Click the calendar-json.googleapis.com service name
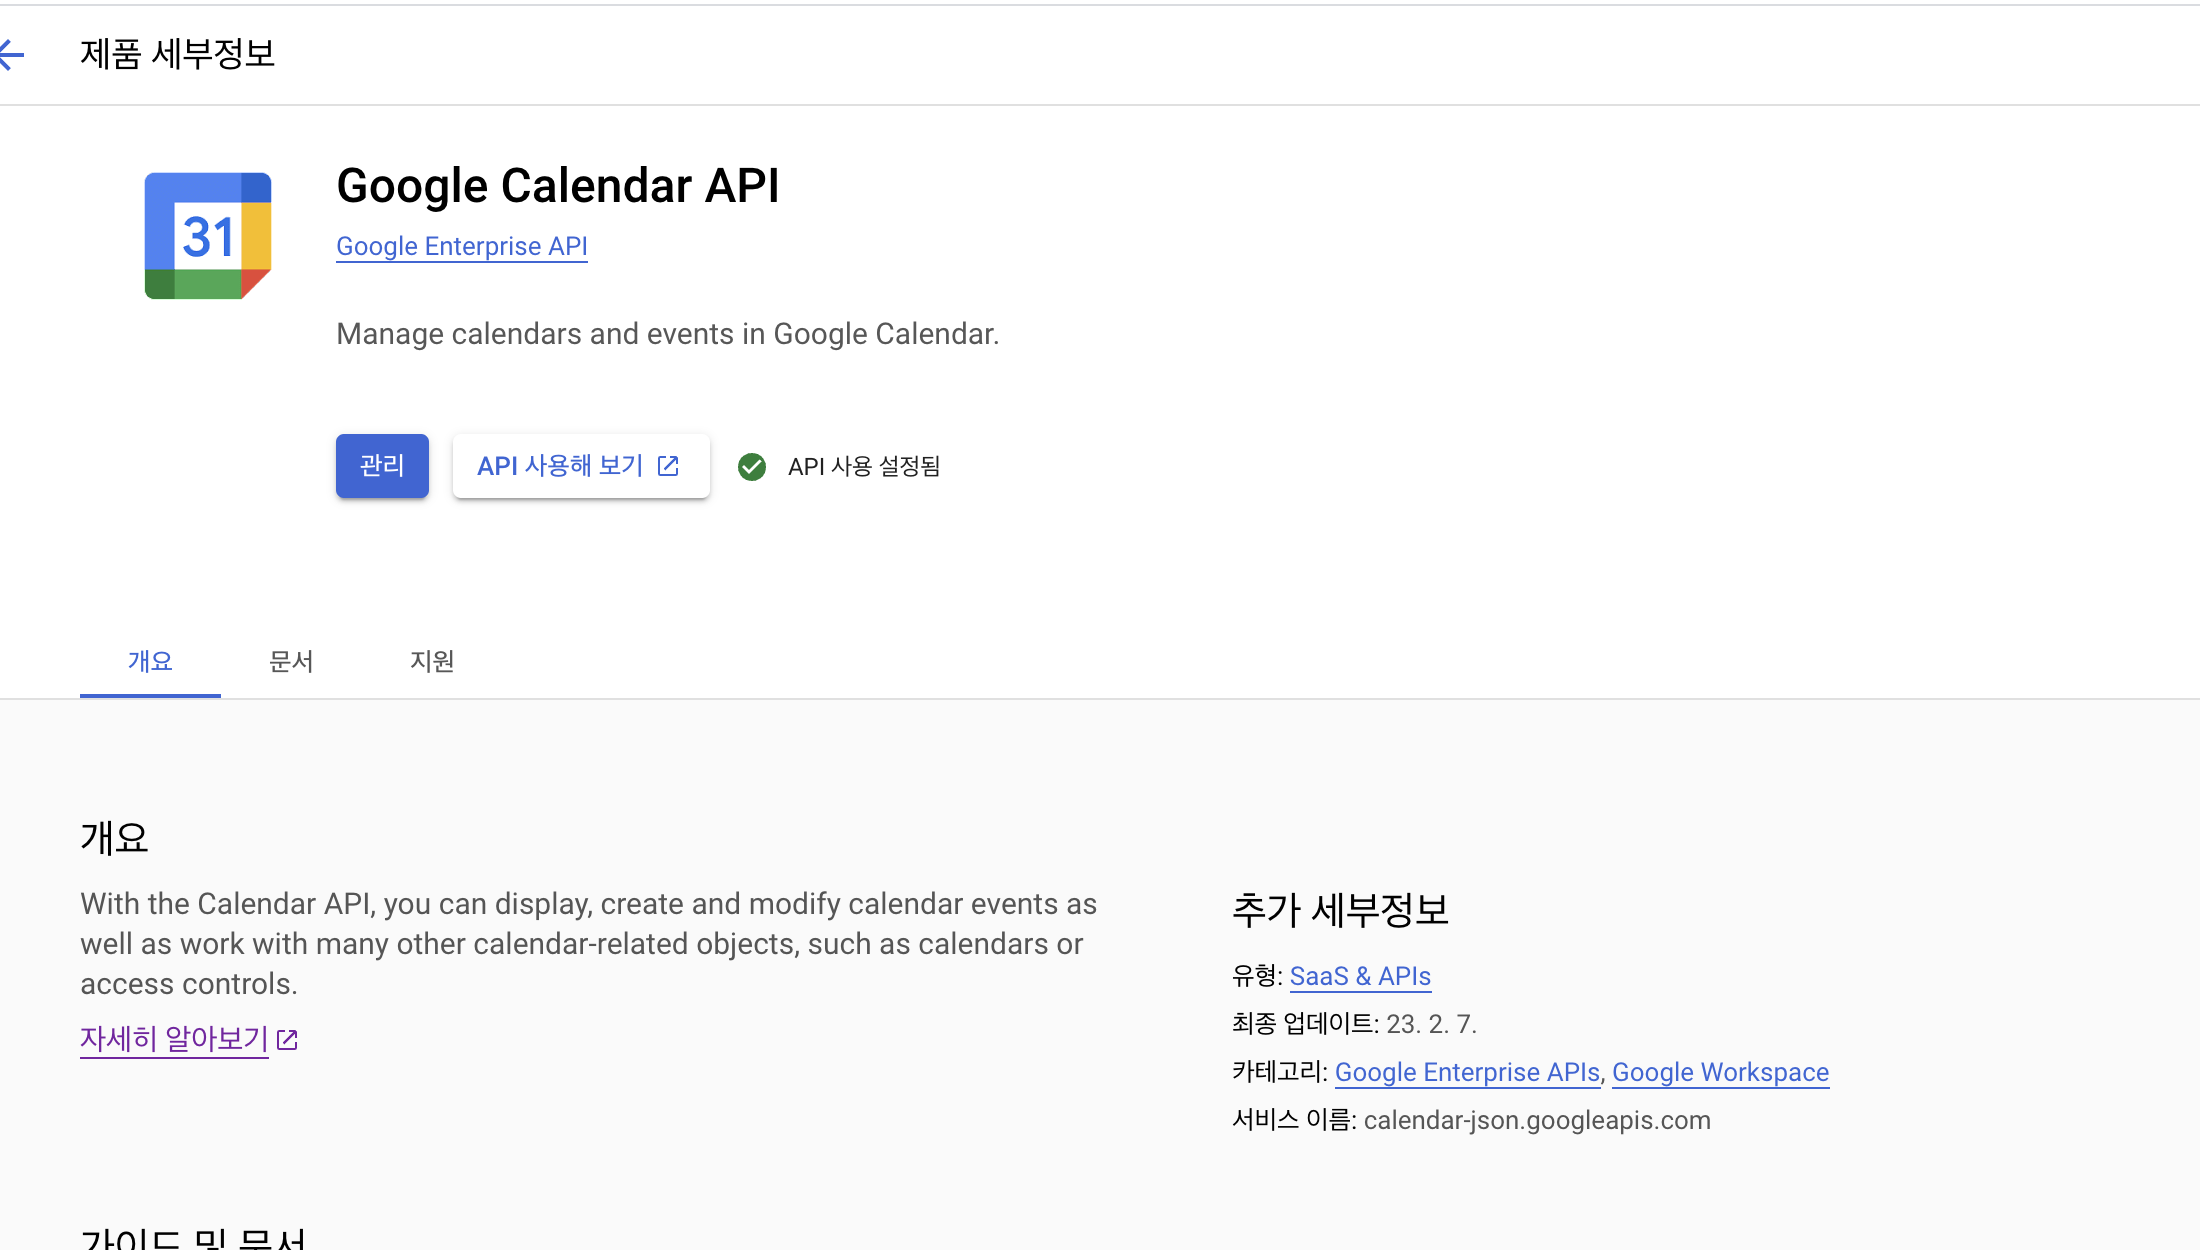 pos(1537,1120)
